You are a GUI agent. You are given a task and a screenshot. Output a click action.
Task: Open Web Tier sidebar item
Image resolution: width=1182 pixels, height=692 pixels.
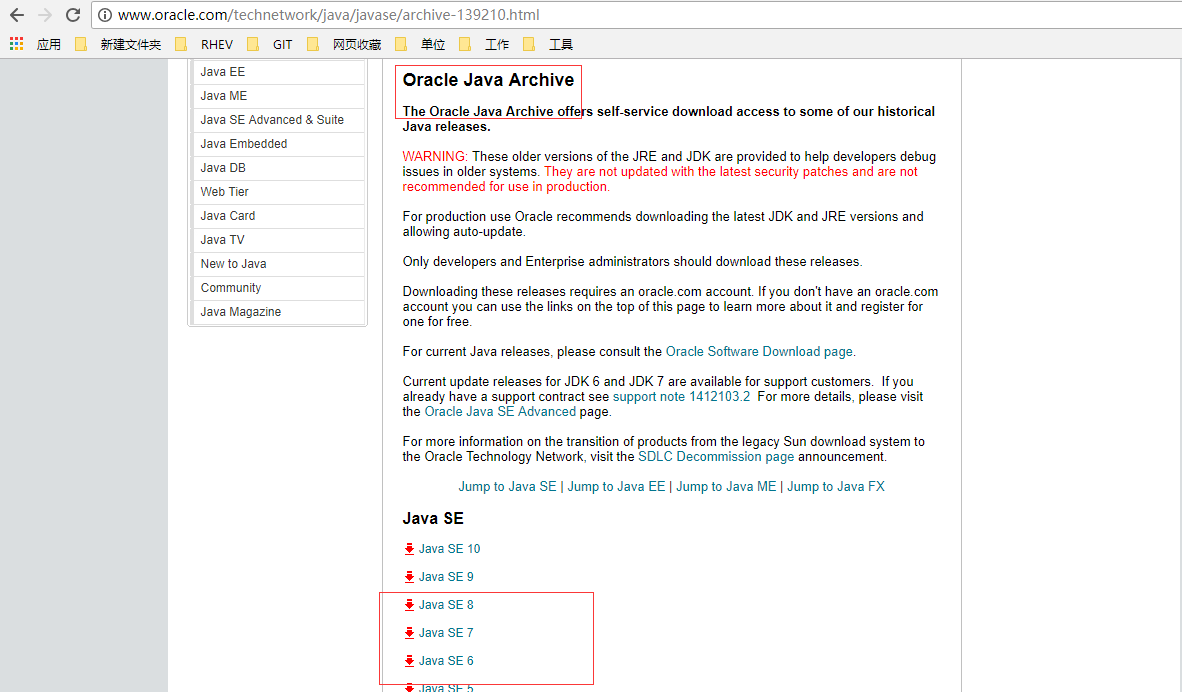pyautogui.click(x=279, y=192)
